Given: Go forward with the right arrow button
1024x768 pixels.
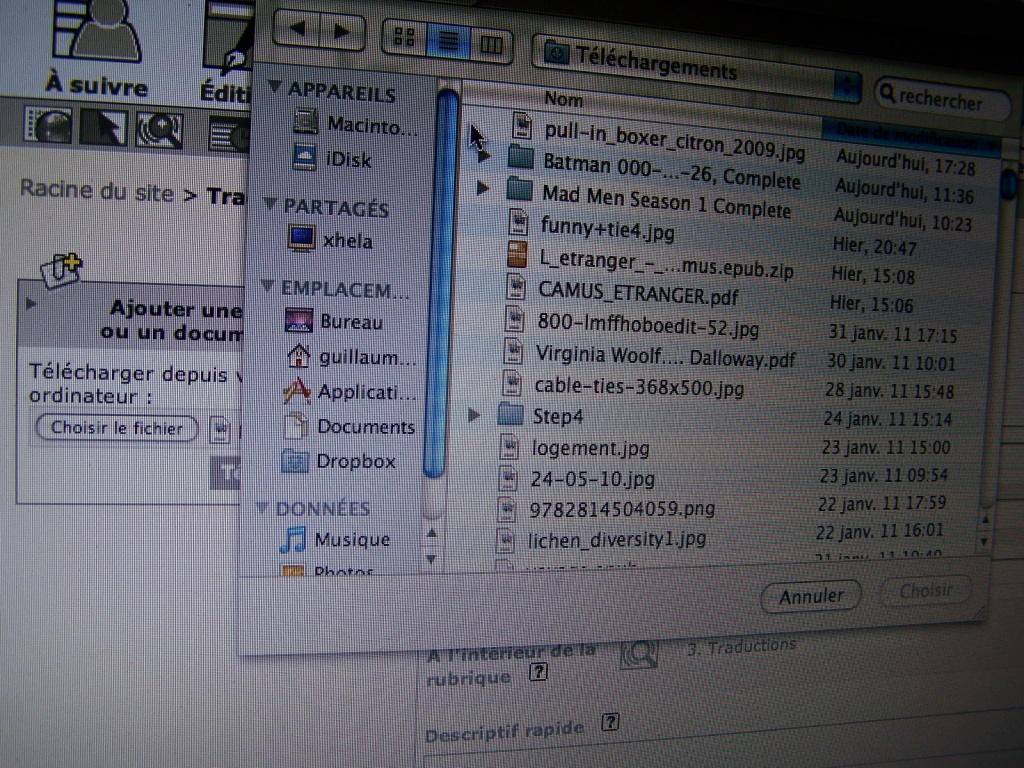Looking at the screenshot, I should 342,31.
